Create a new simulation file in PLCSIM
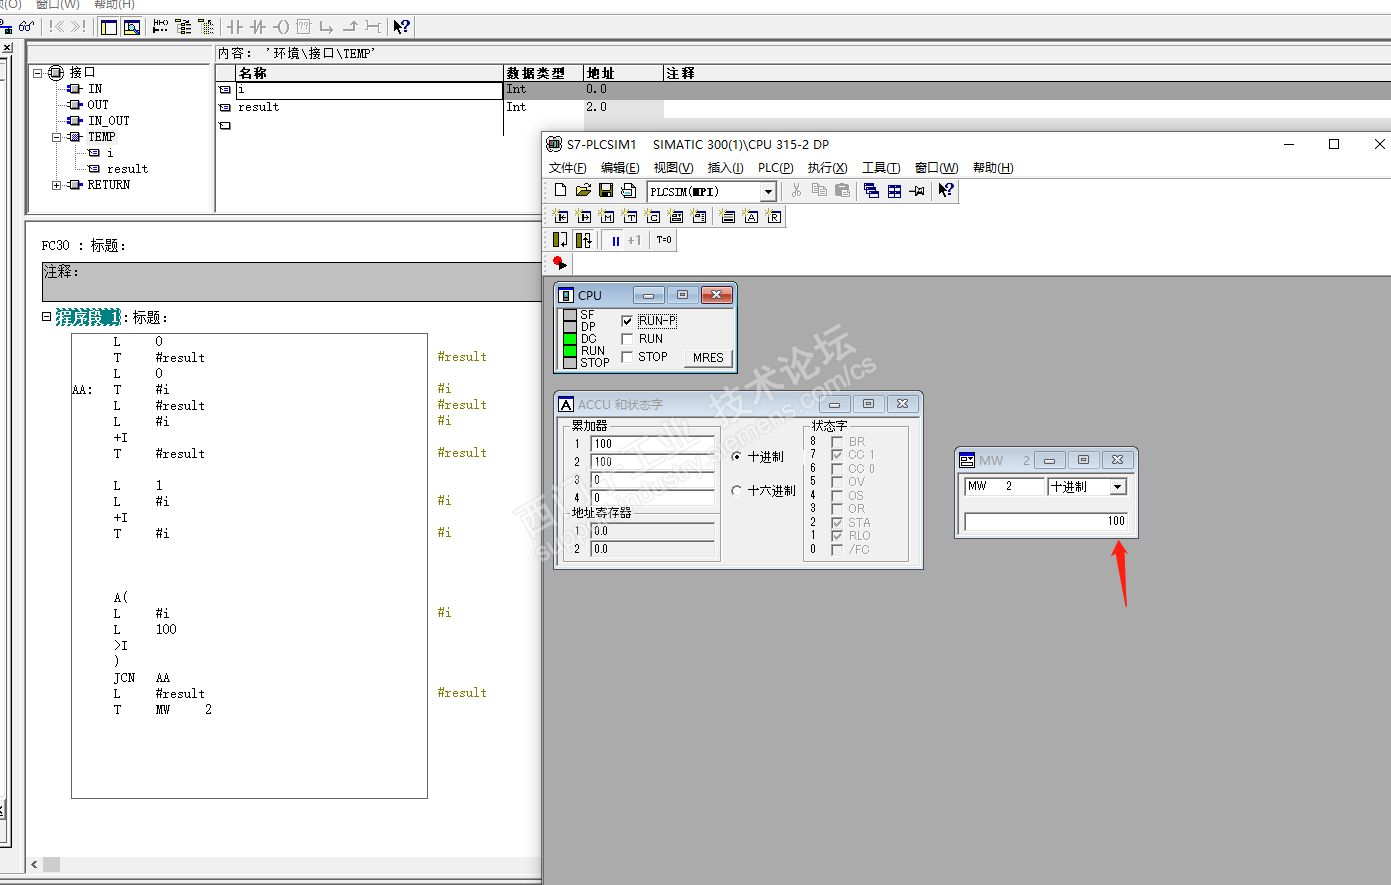This screenshot has height=885, width=1391. pos(560,191)
